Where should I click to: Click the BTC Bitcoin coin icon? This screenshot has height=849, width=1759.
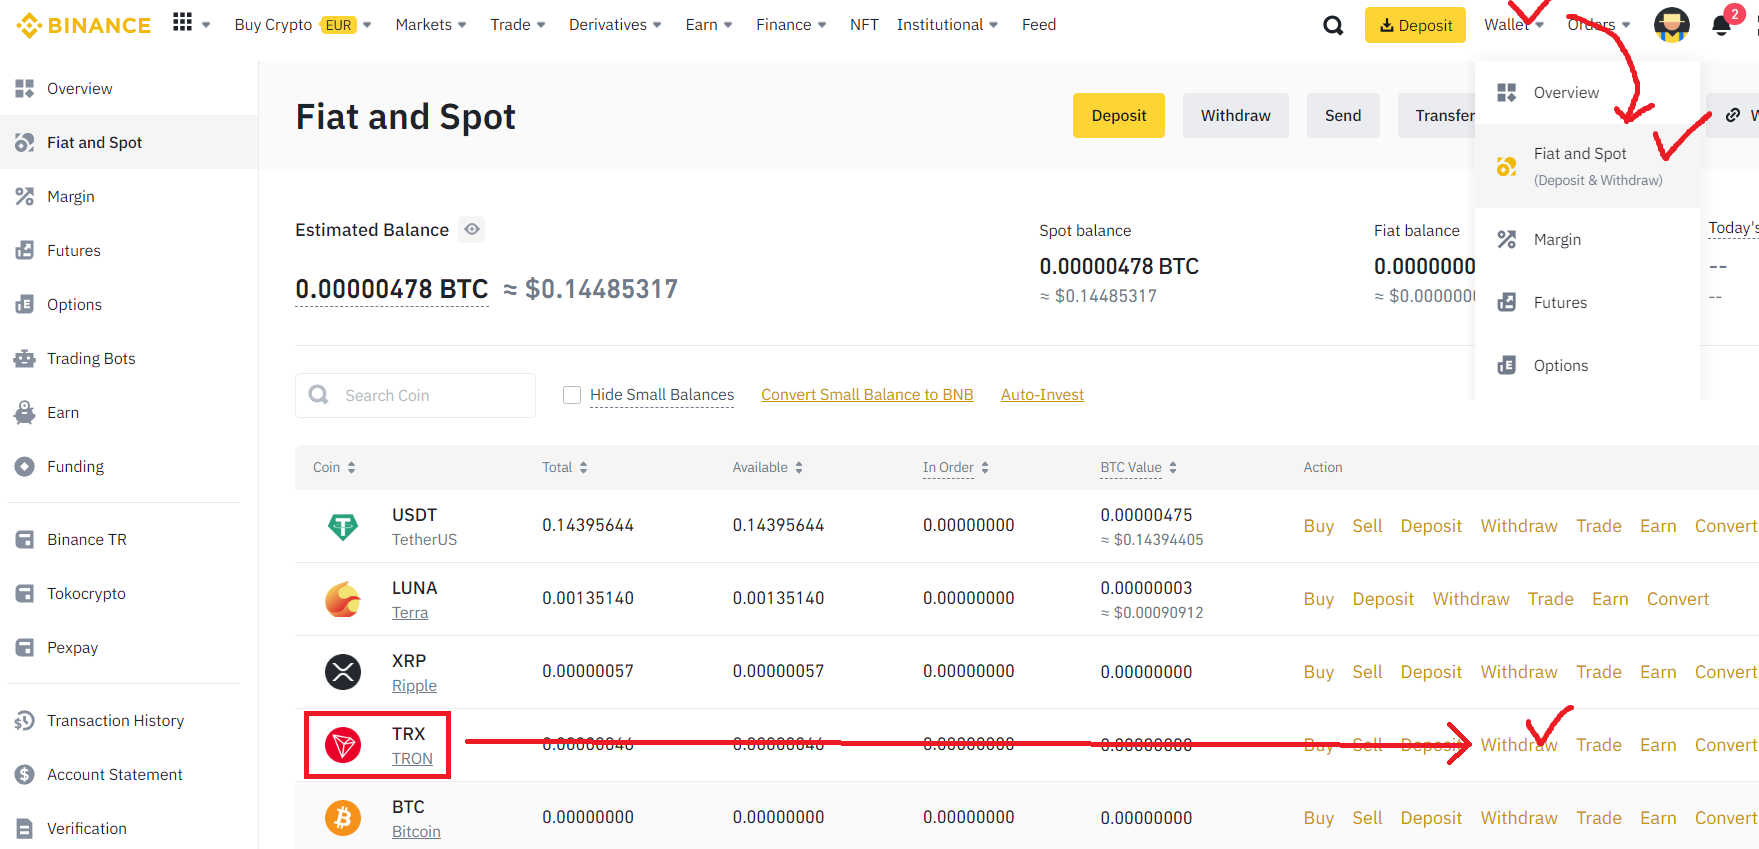point(343,818)
